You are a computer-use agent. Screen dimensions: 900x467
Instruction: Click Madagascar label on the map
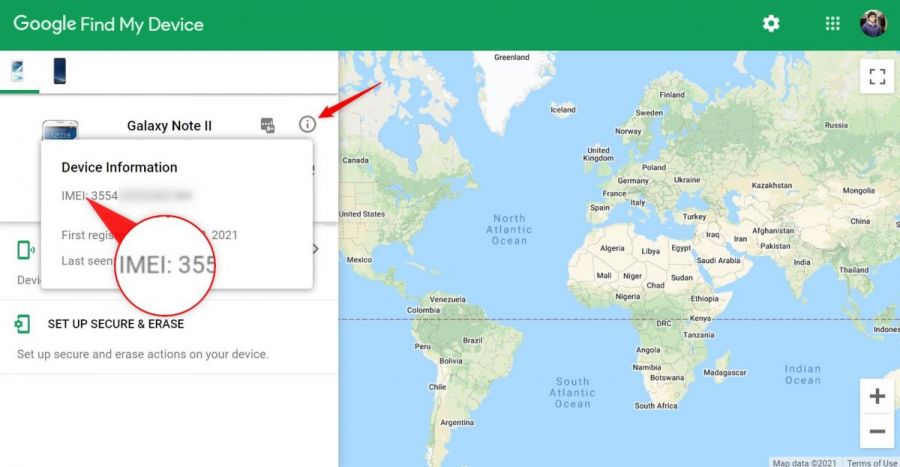coord(724,372)
